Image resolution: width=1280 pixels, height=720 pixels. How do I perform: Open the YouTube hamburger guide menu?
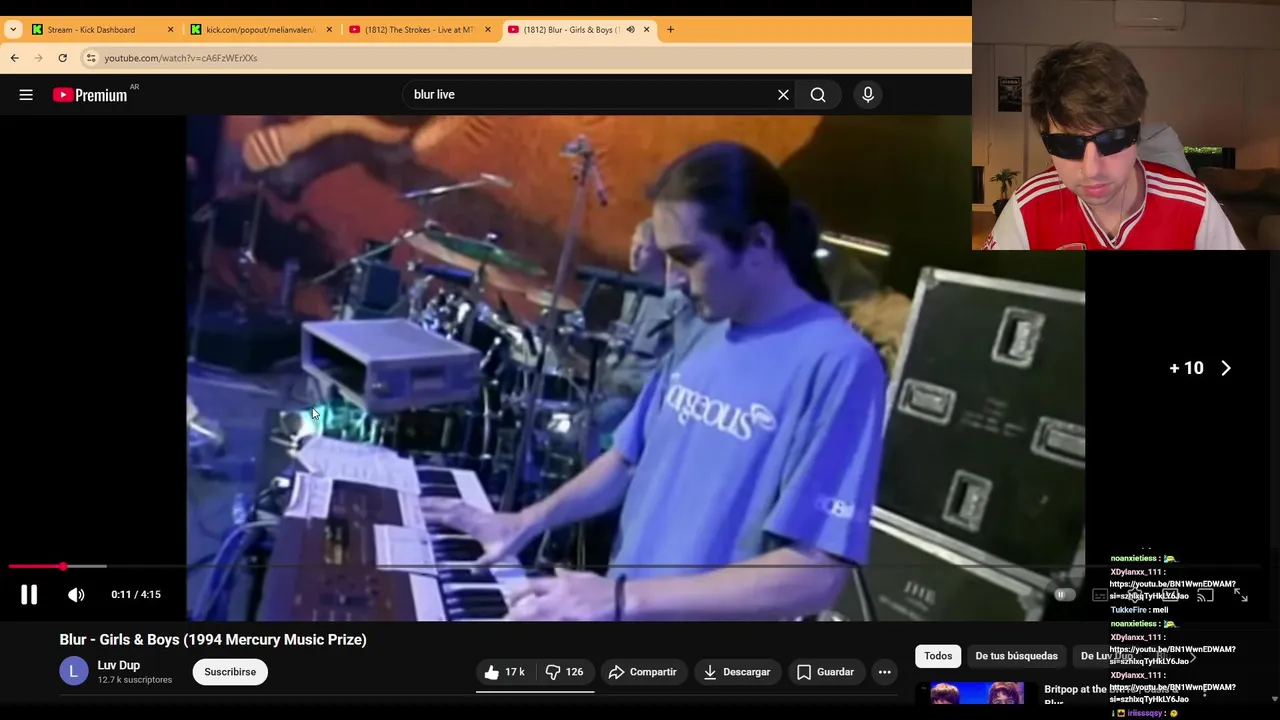pyautogui.click(x=26, y=95)
